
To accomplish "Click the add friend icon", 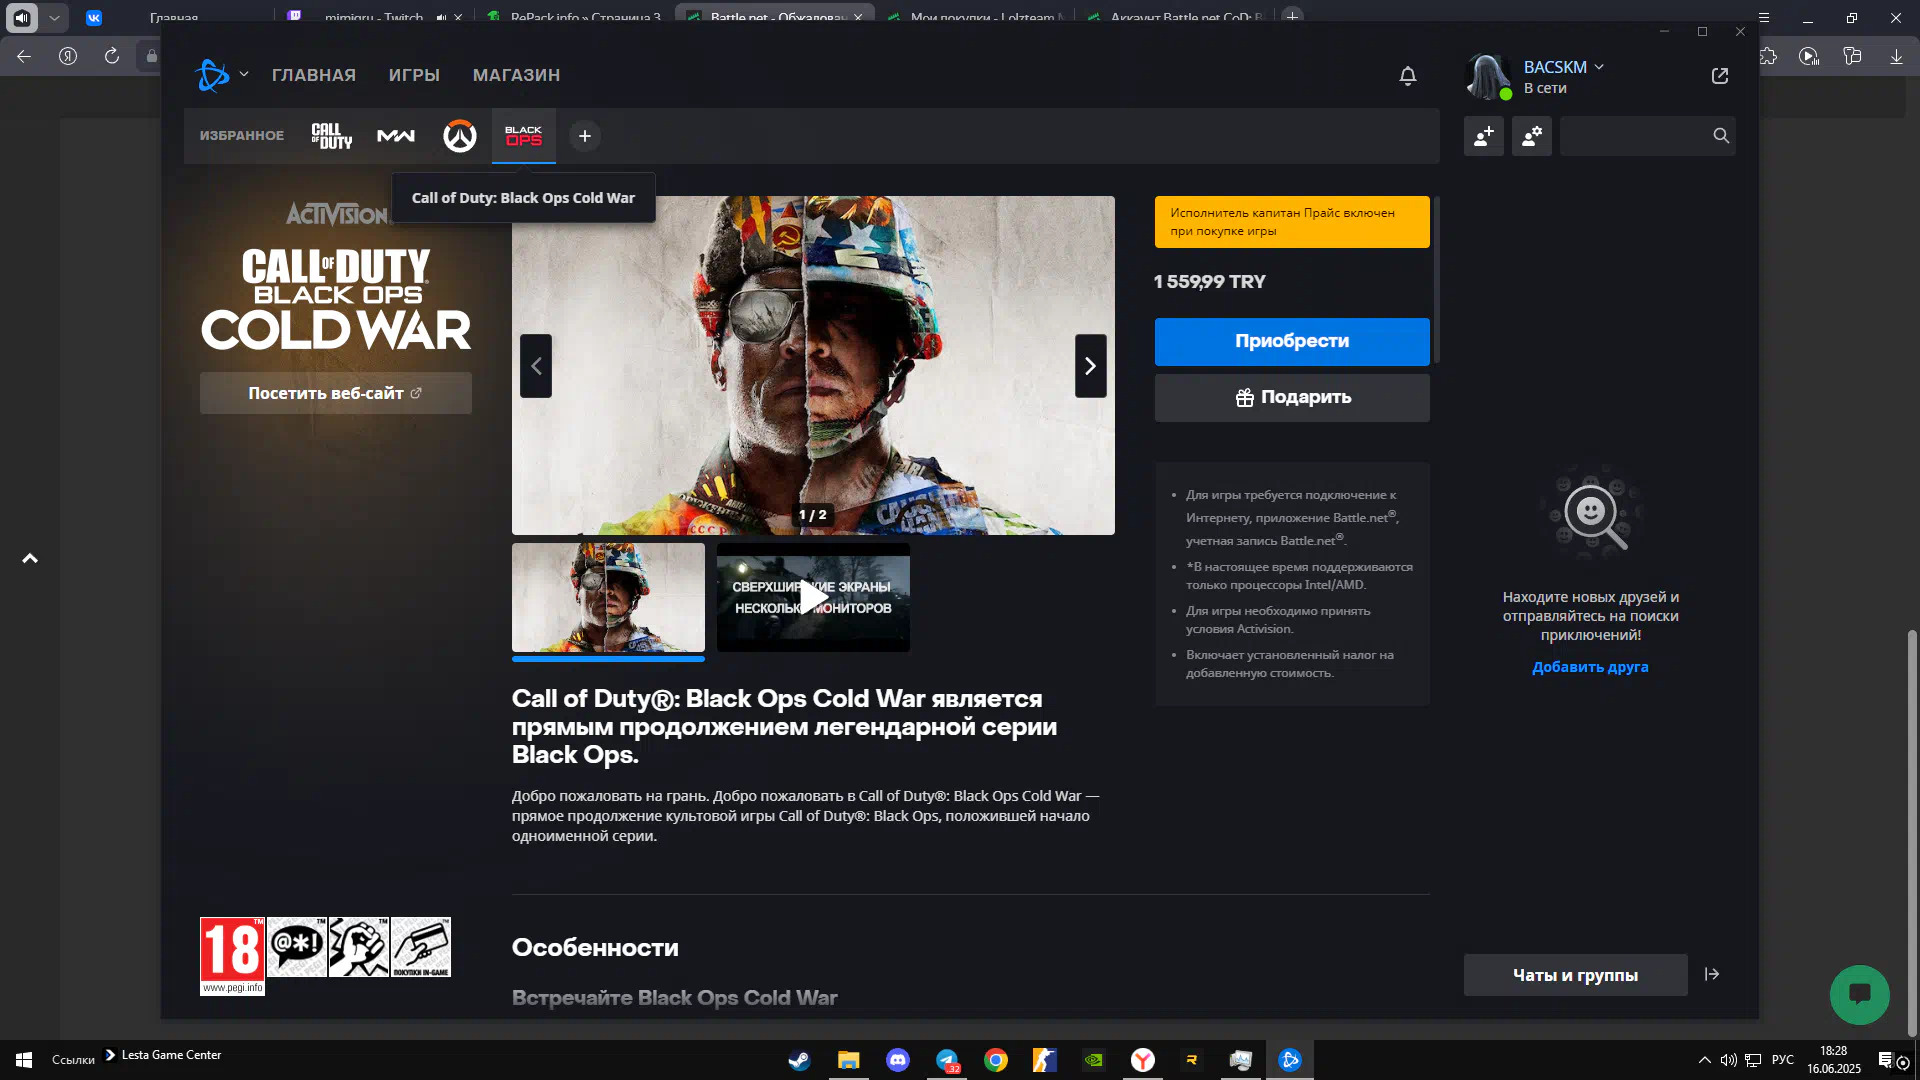I will 1484,136.
